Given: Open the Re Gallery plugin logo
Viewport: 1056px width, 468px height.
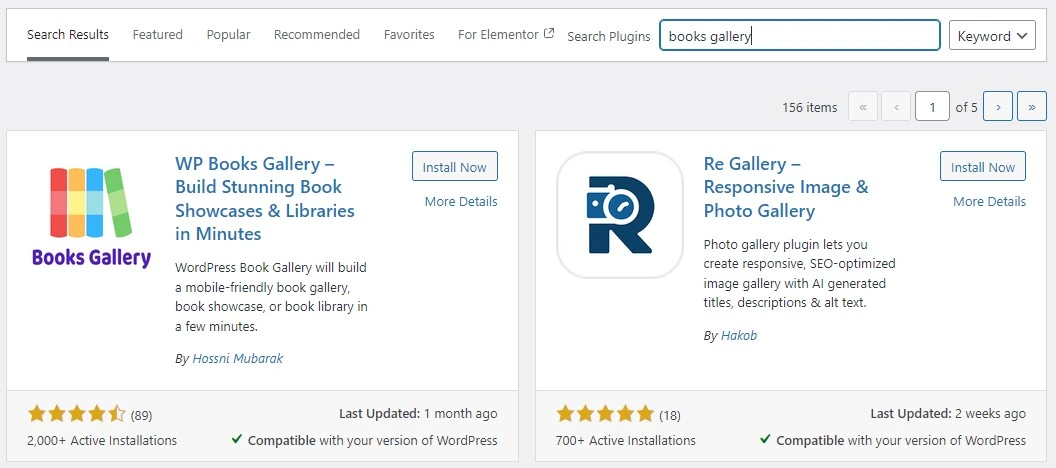Looking at the screenshot, I should pyautogui.click(x=620, y=215).
